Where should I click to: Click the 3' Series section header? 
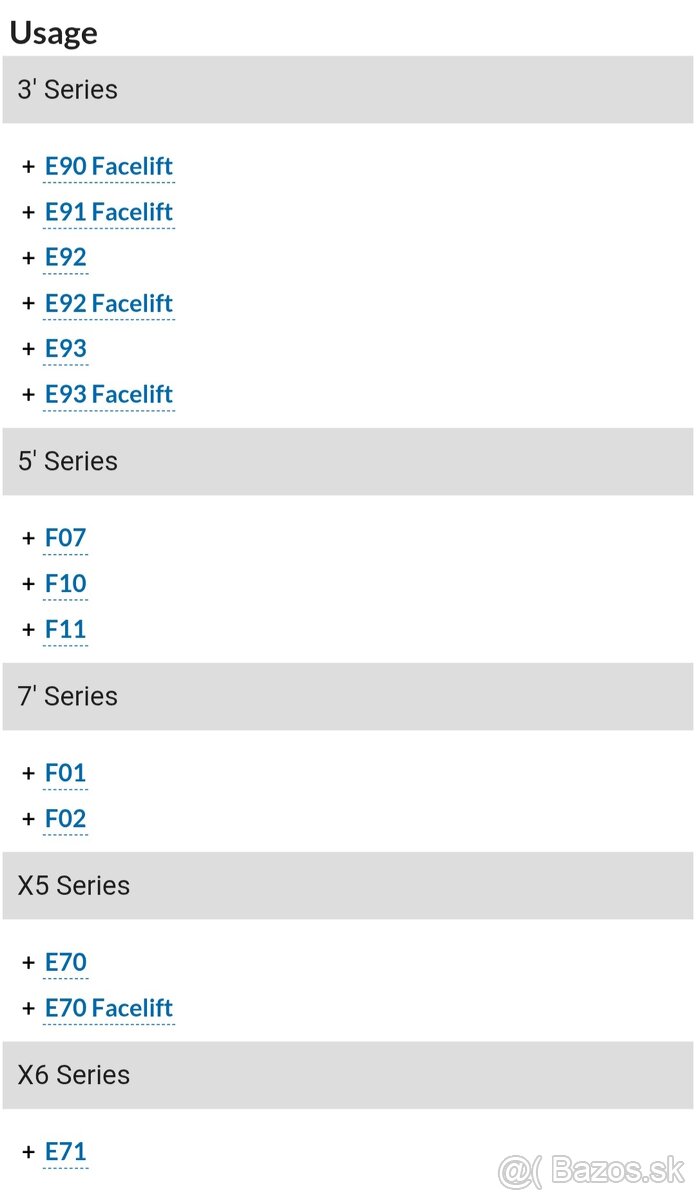click(347, 90)
